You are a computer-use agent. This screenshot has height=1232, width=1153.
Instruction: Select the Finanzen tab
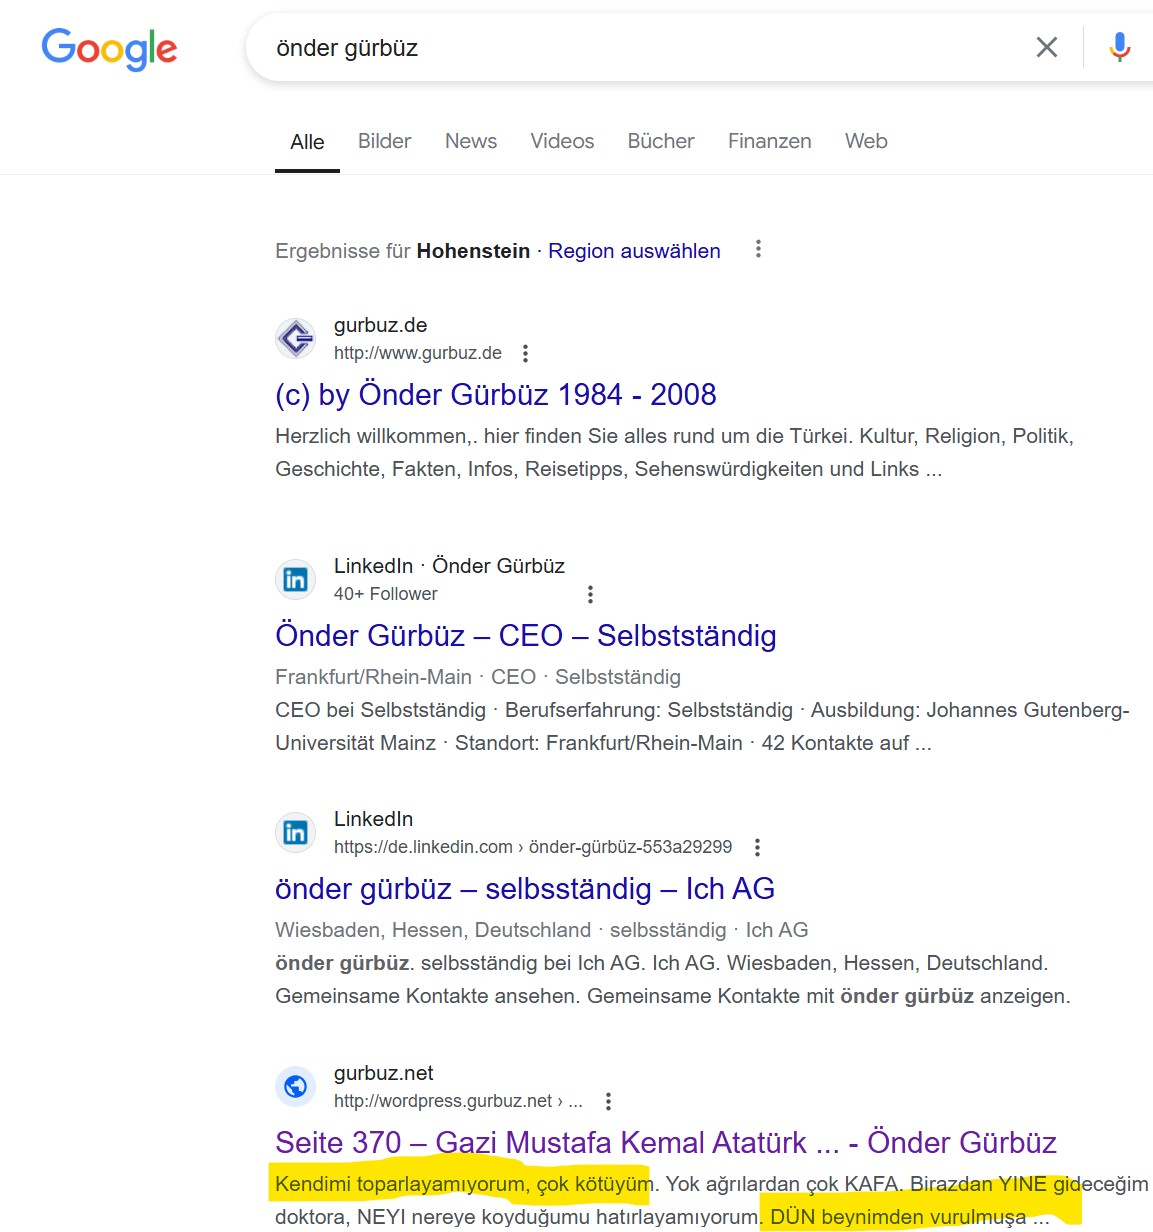[770, 141]
